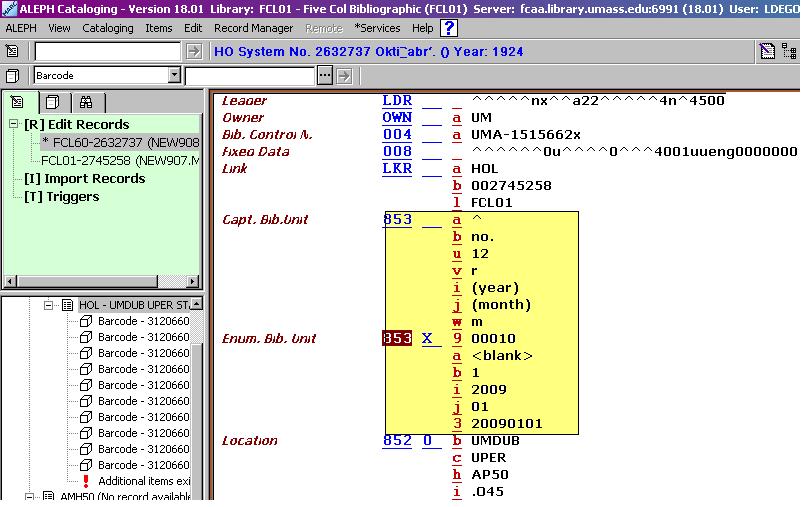The image size is (809, 507).
Task: Click the 852 Location tag link
Action: click(x=396, y=440)
